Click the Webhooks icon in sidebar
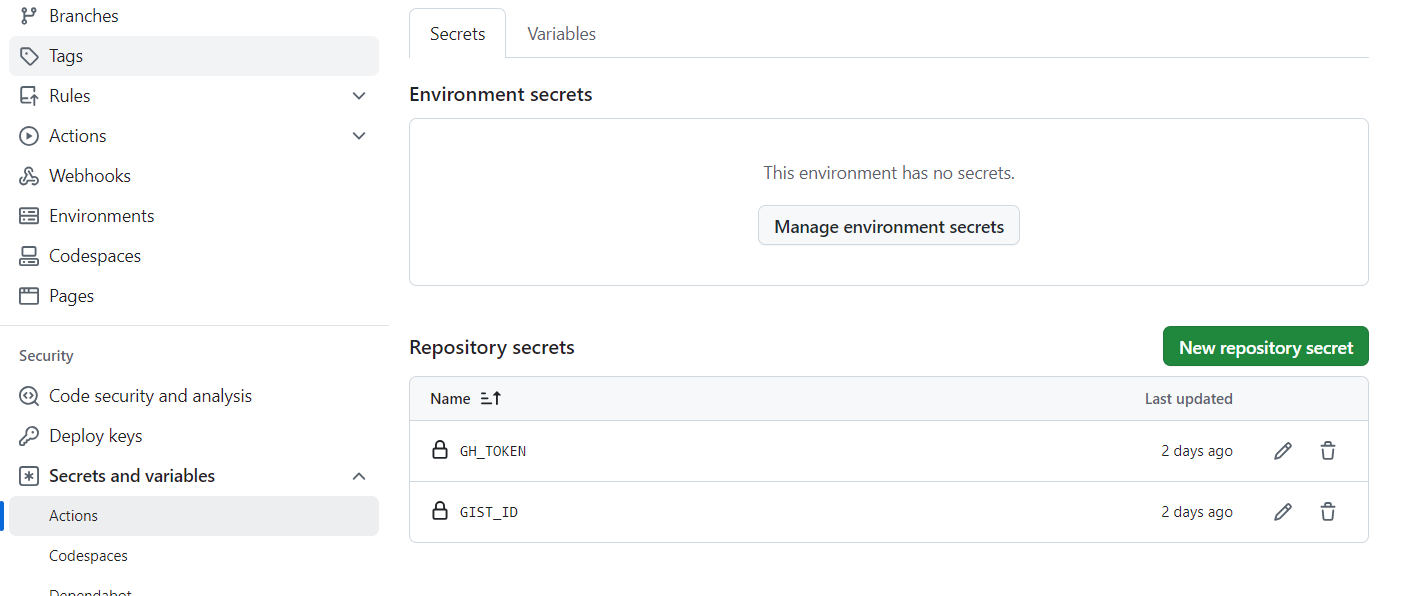 coord(29,176)
